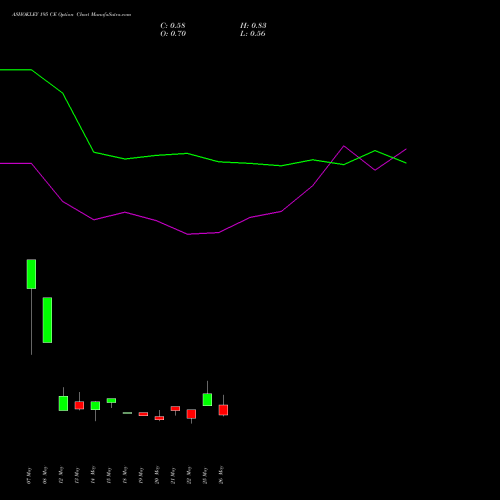Screen dimensions: 500x500
Task: Click the close value C: 0.58
Action: tap(173, 26)
